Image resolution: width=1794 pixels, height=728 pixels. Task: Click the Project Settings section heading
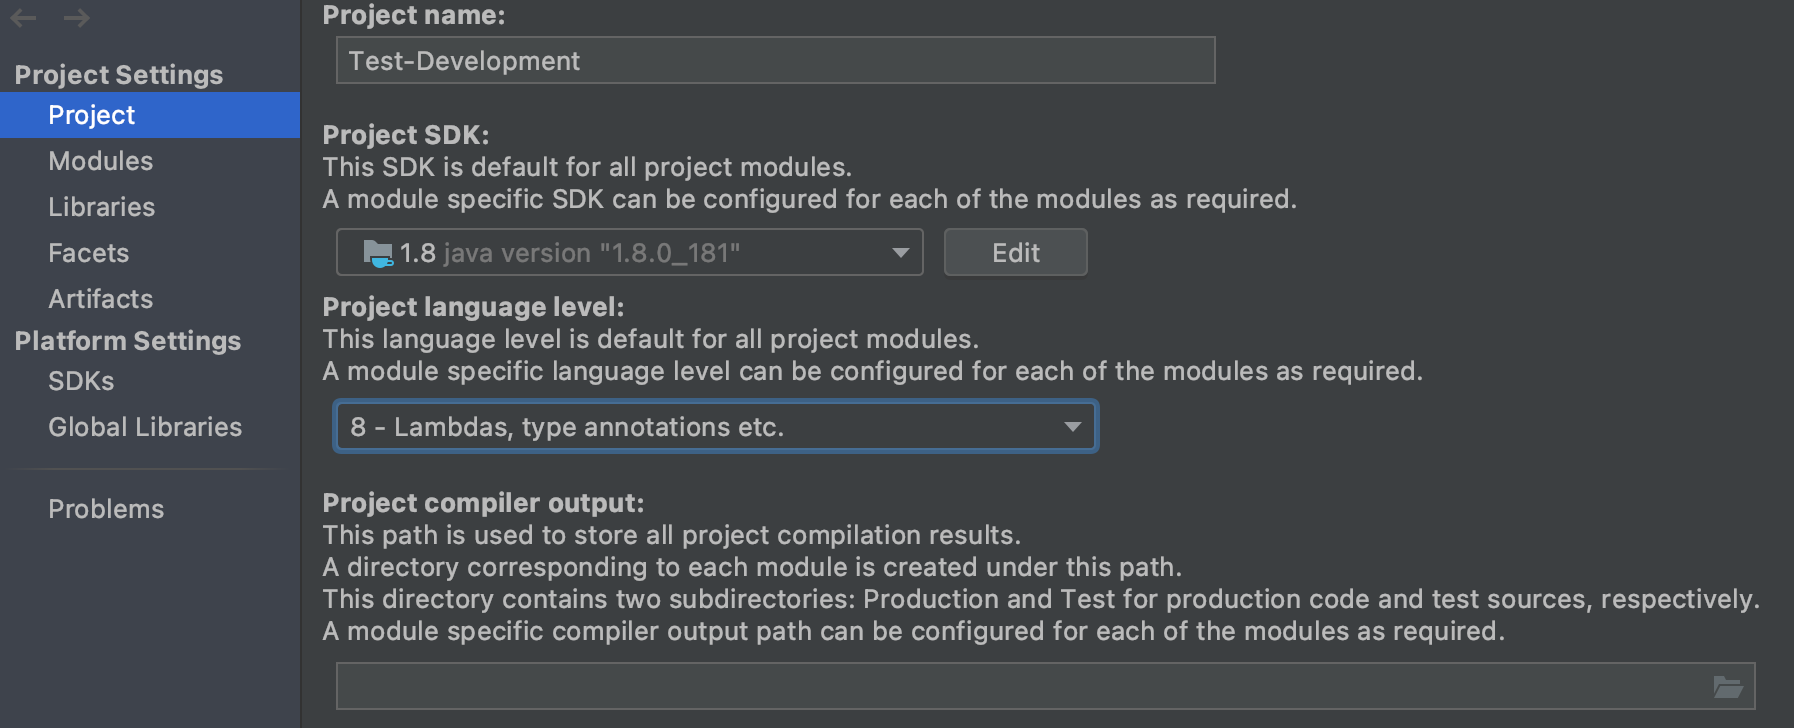coord(119,75)
